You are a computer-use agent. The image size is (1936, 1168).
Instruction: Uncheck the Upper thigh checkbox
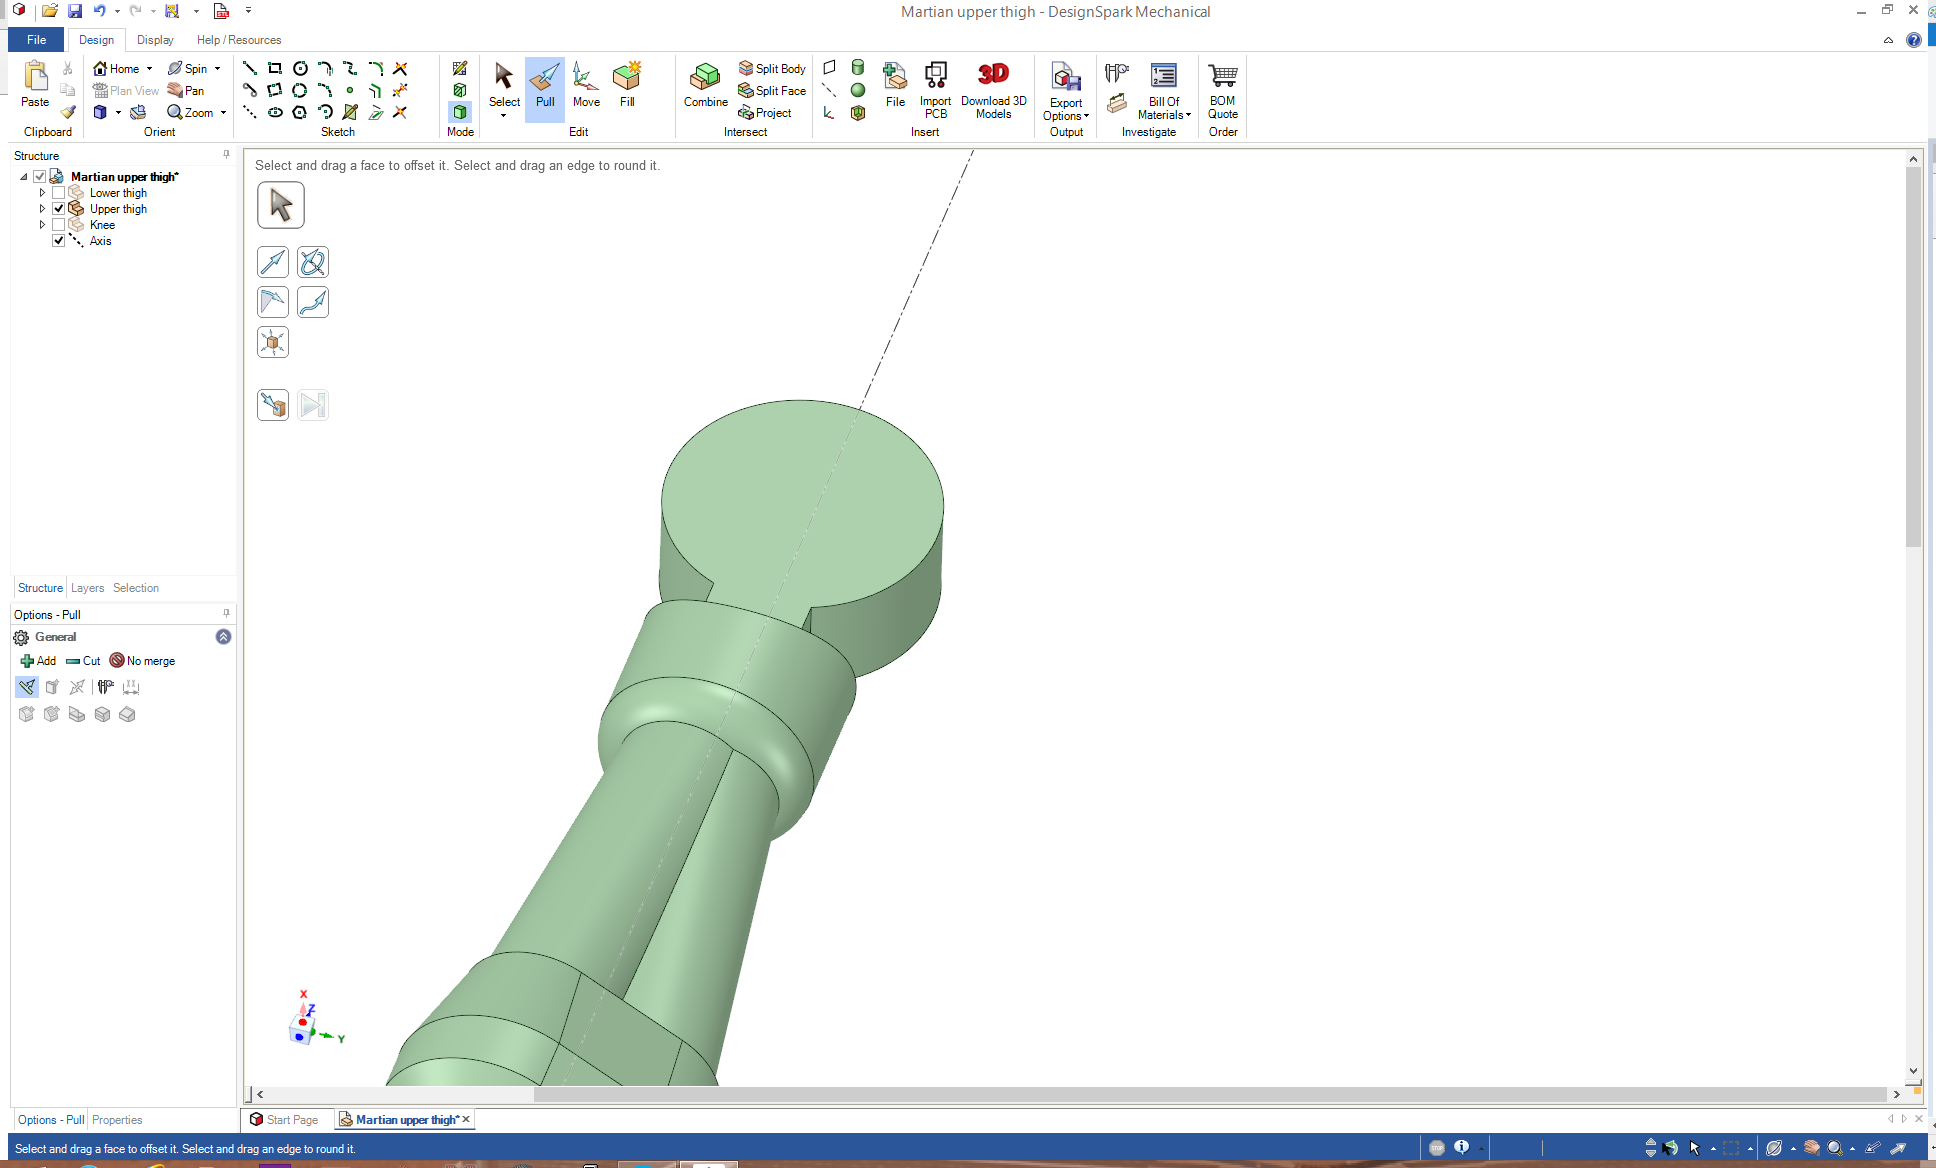[59, 209]
